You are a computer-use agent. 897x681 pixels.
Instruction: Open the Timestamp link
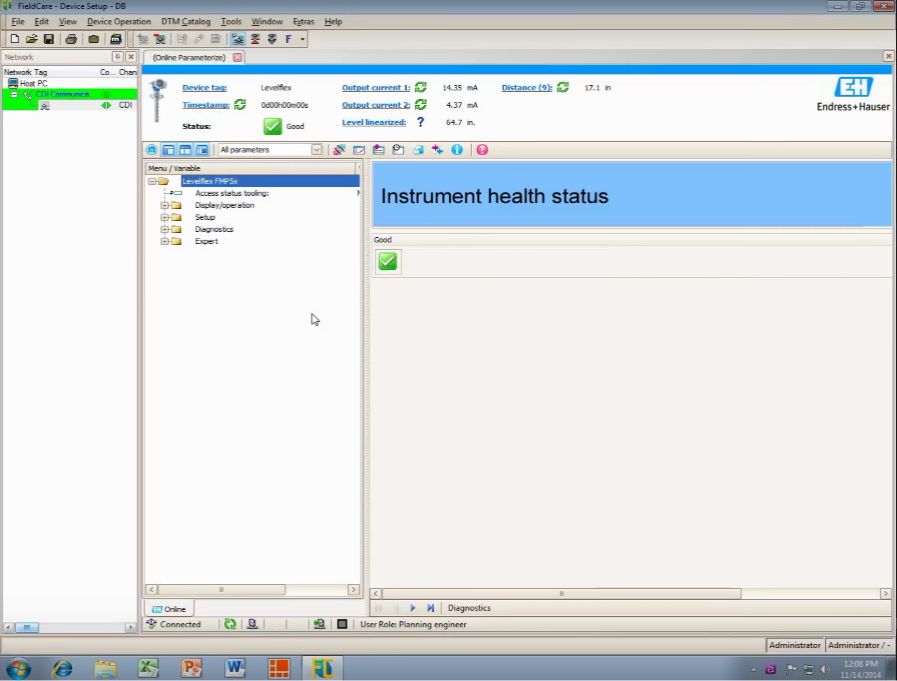205,105
